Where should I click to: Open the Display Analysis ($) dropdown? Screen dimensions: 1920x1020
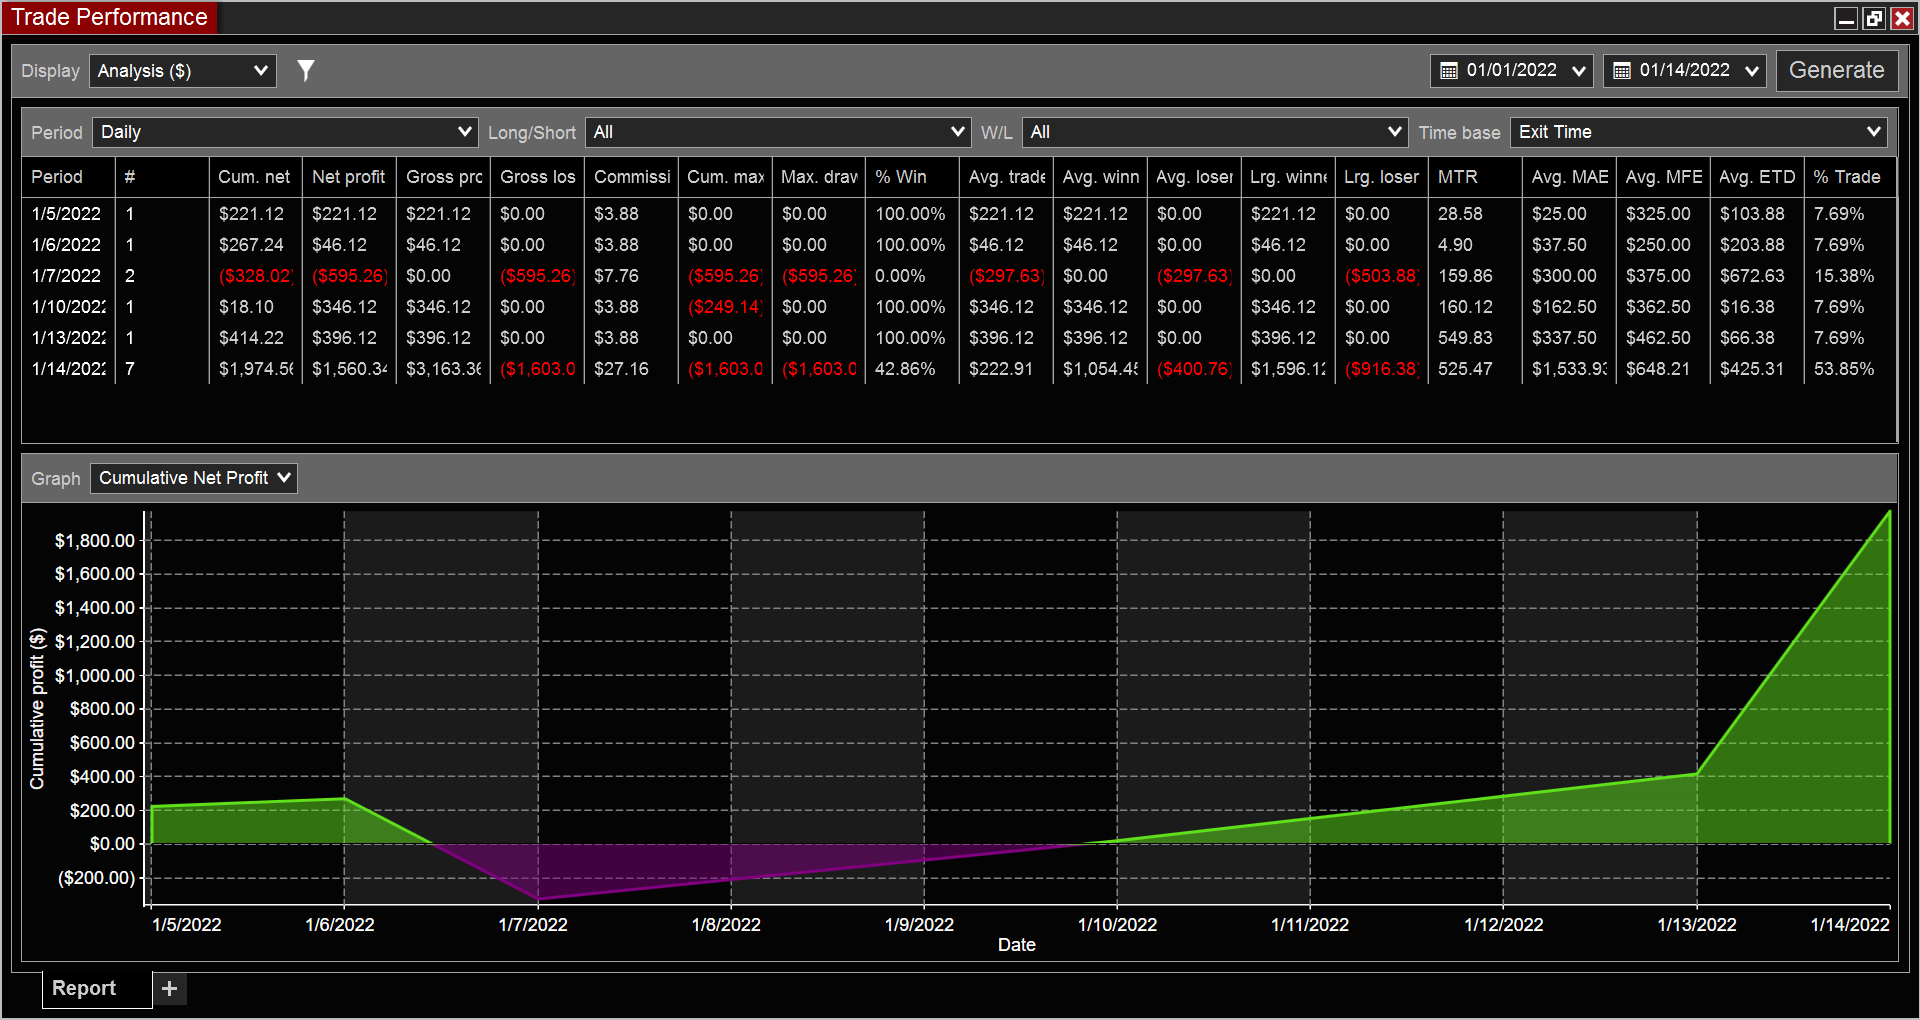(183, 71)
